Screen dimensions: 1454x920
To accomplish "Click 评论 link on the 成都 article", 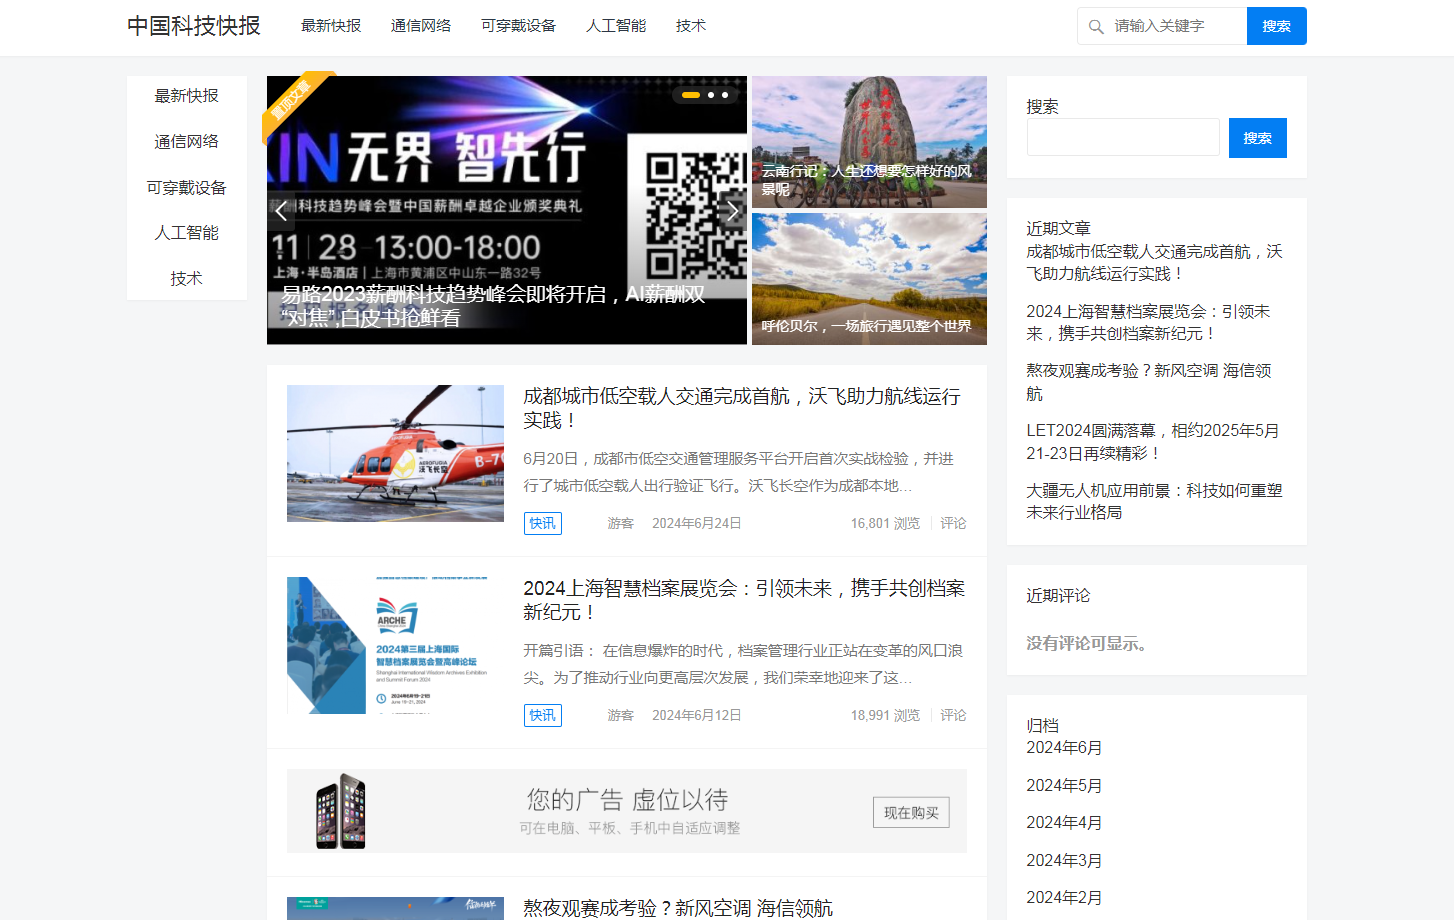I will pos(953,523).
